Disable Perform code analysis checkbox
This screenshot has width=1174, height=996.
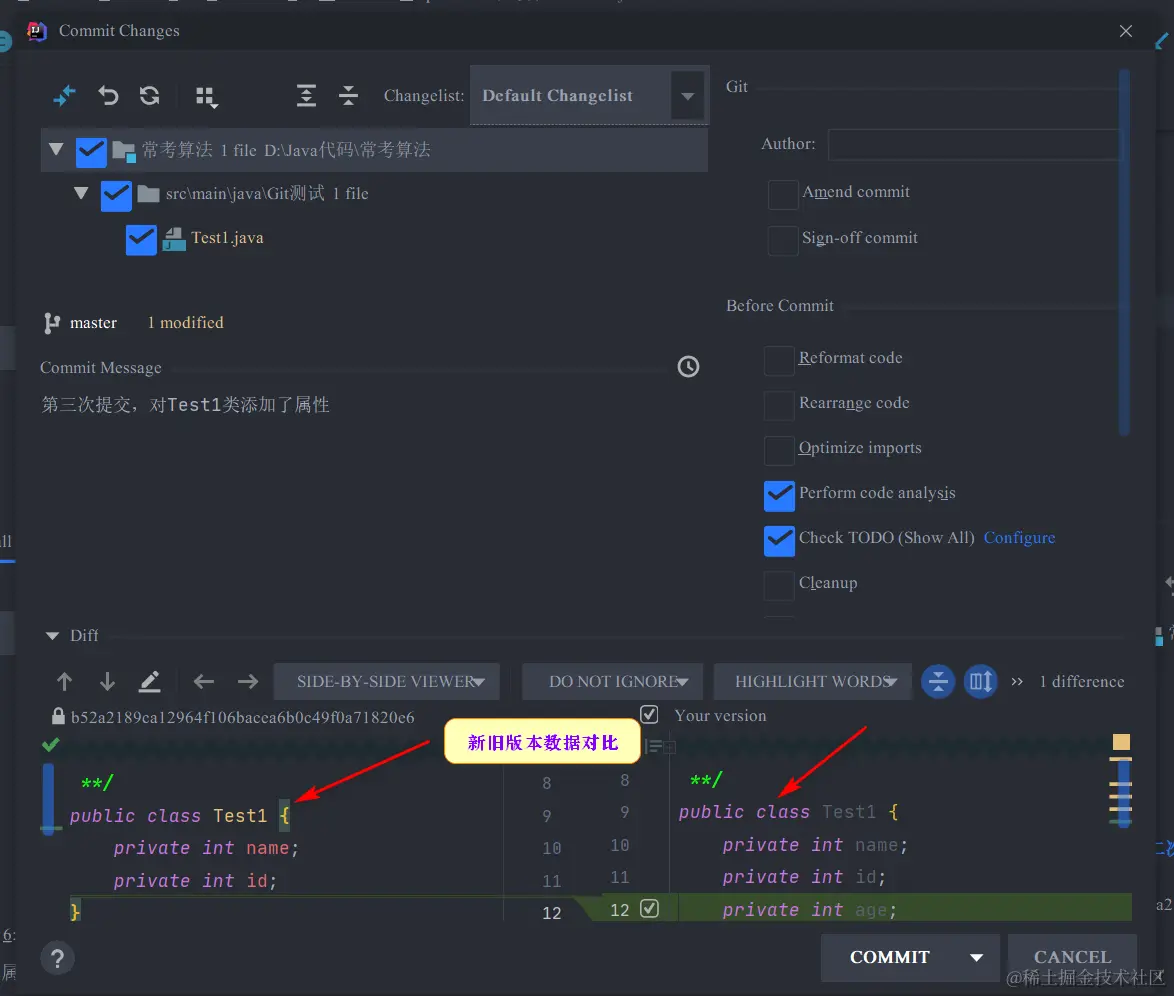click(x=779, y=496)
